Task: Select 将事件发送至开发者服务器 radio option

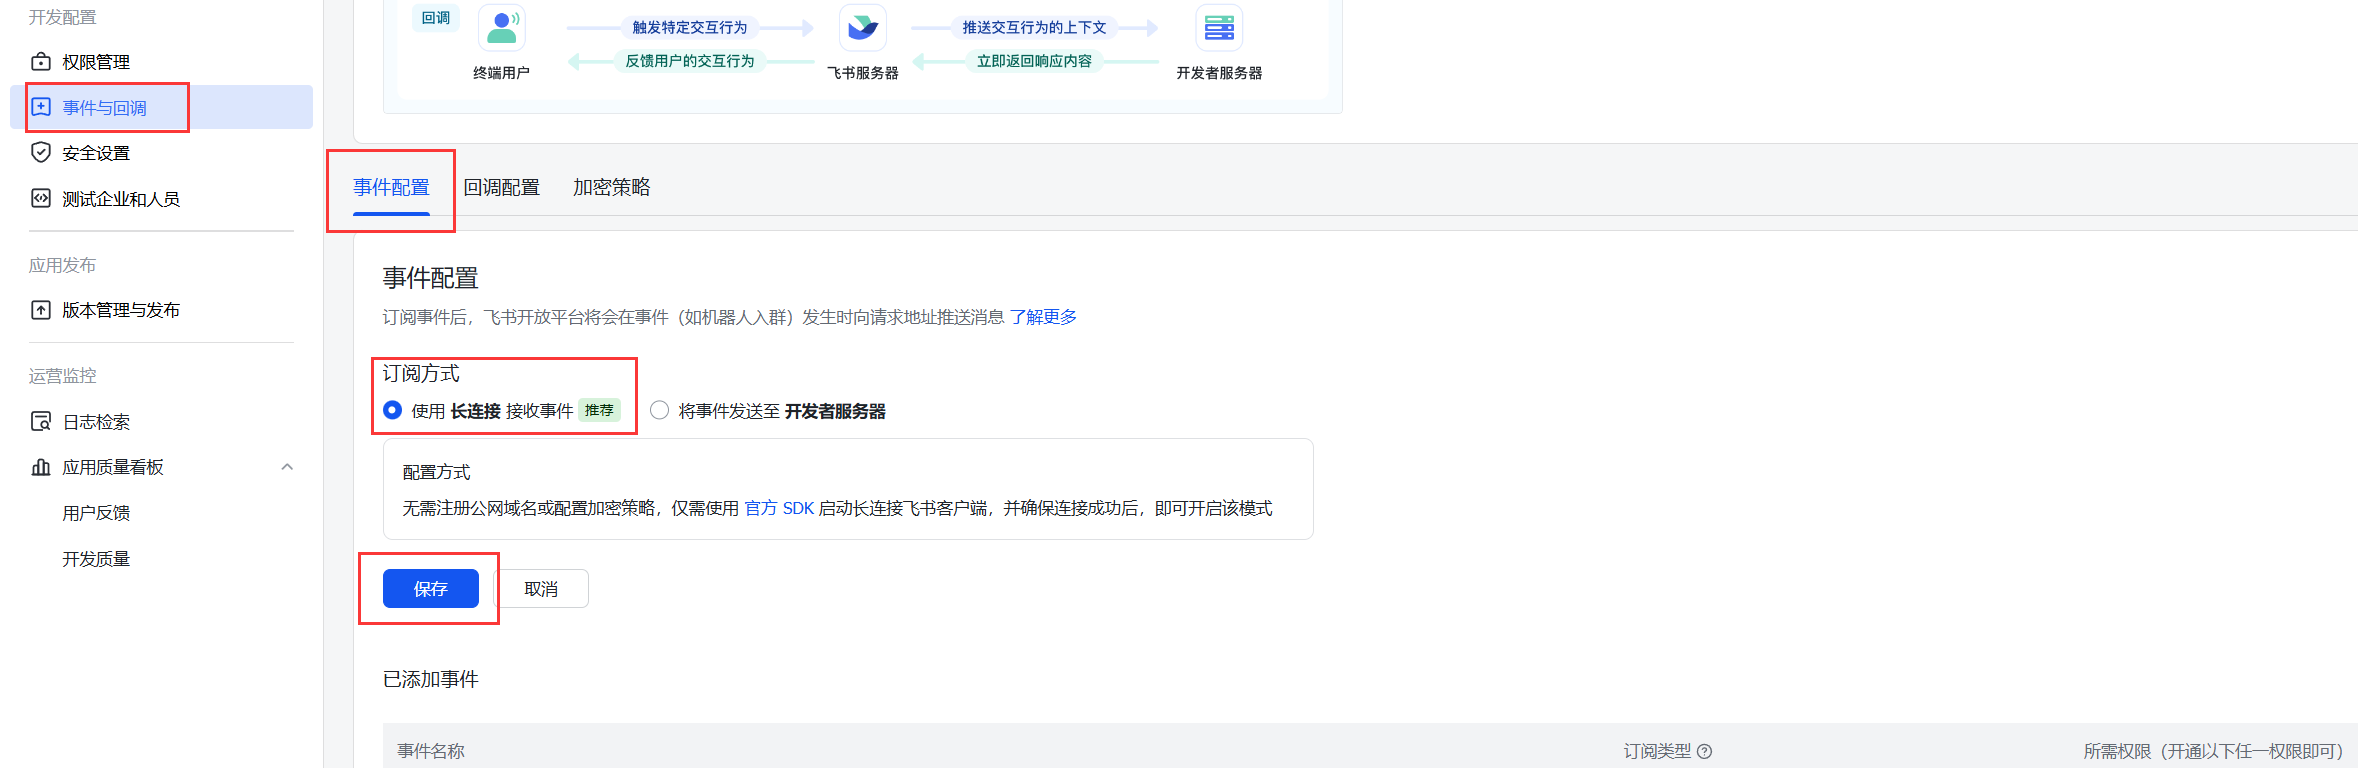Action: pyautogui.click(x=660, y=410)
